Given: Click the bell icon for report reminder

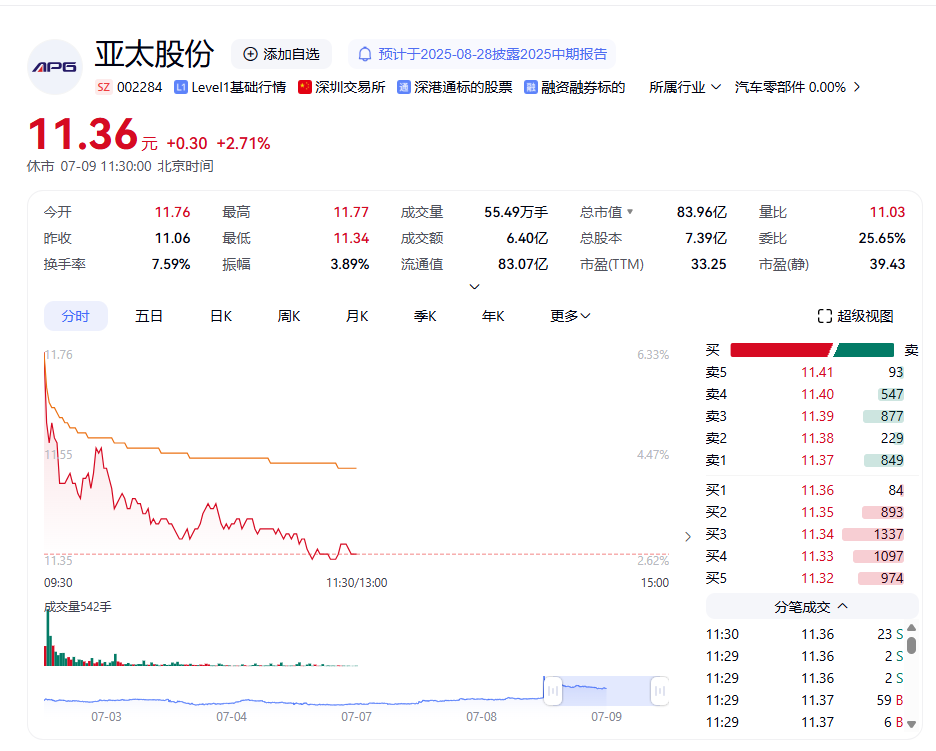Looking at the screenshot, I should click(365, 54).
